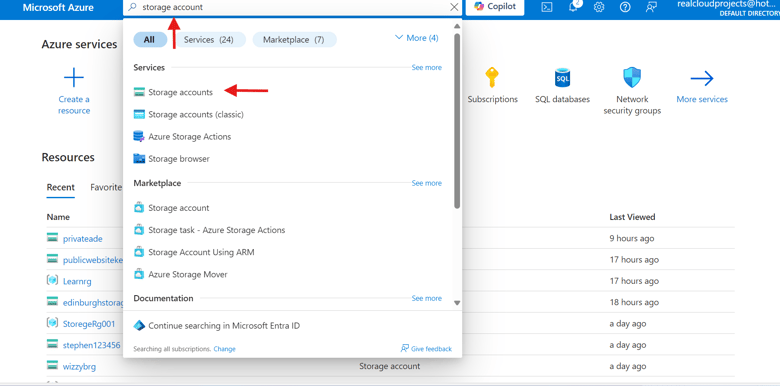The height and width of the screenshot is (386, 780).
Task: Click the More services arrow icon
Action: tap(702, 78)
